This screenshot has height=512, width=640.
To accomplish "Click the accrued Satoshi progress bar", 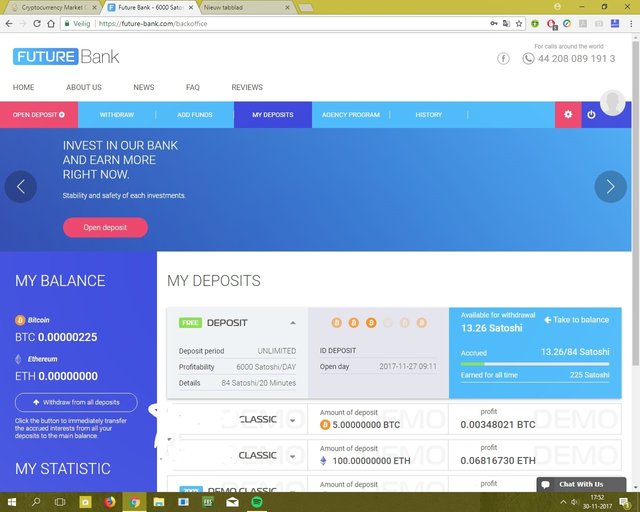I will [x=535, y=364].
